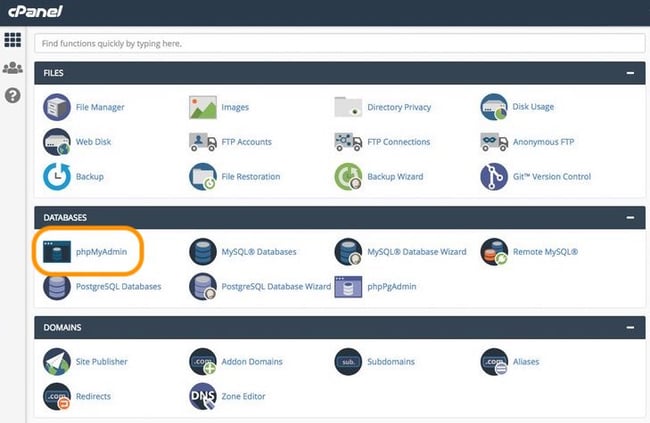
Task: Click the MySQL Databases icon
Action: click(x=203, y=252)
